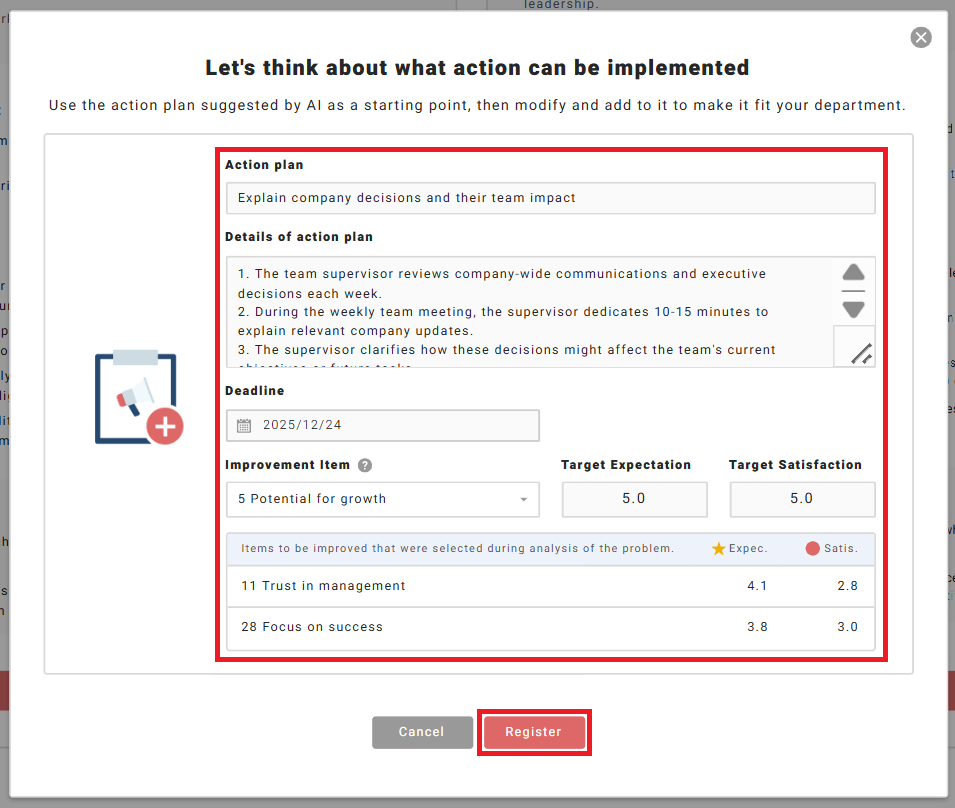The height and width of the screenshot is (808, 955).
Task: Focus the Details of action plan textarea
Action: [530, 312]
